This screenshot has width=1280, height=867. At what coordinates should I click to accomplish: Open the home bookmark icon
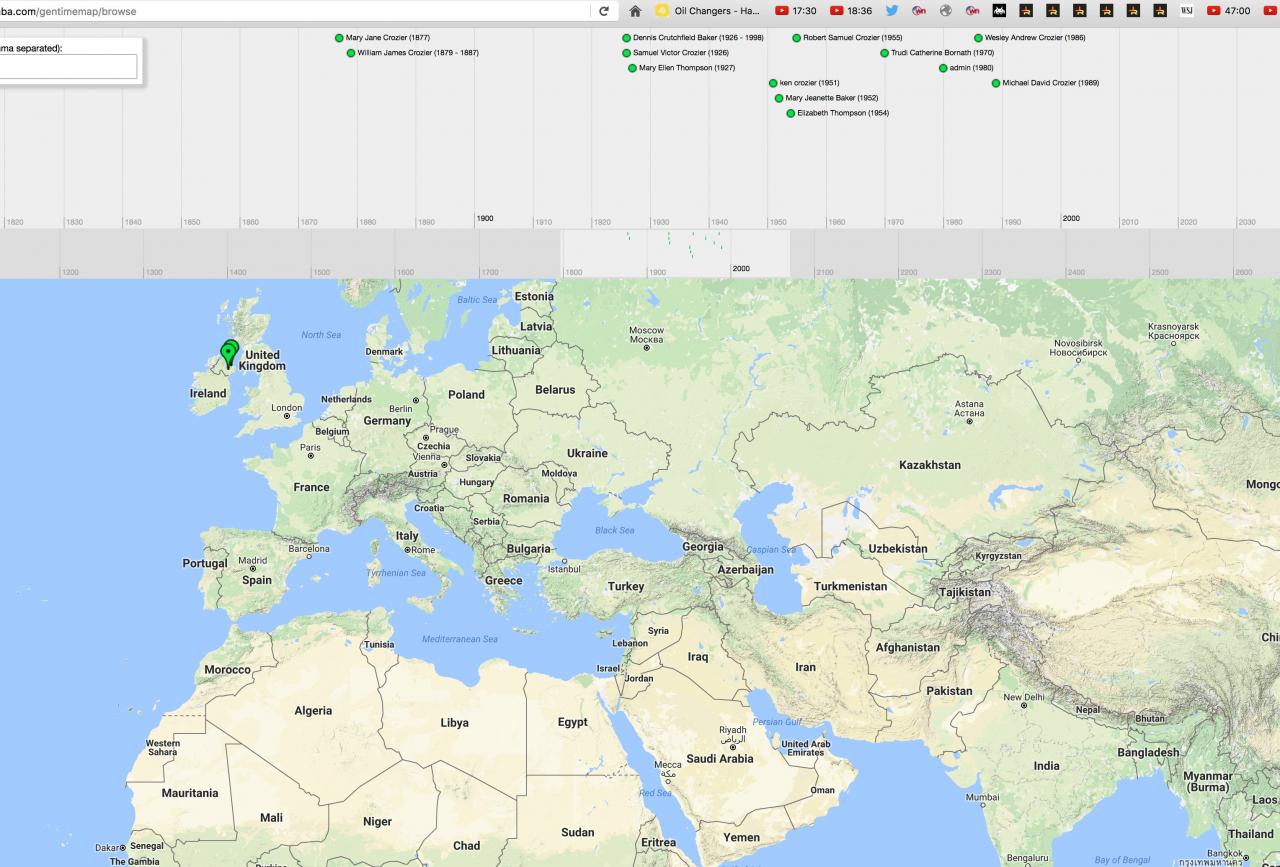[x=635, y=11]
